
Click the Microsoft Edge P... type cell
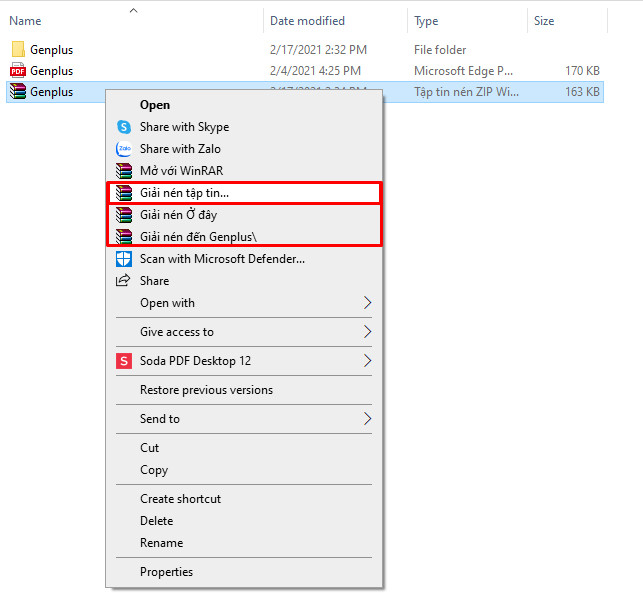point(463,71)
